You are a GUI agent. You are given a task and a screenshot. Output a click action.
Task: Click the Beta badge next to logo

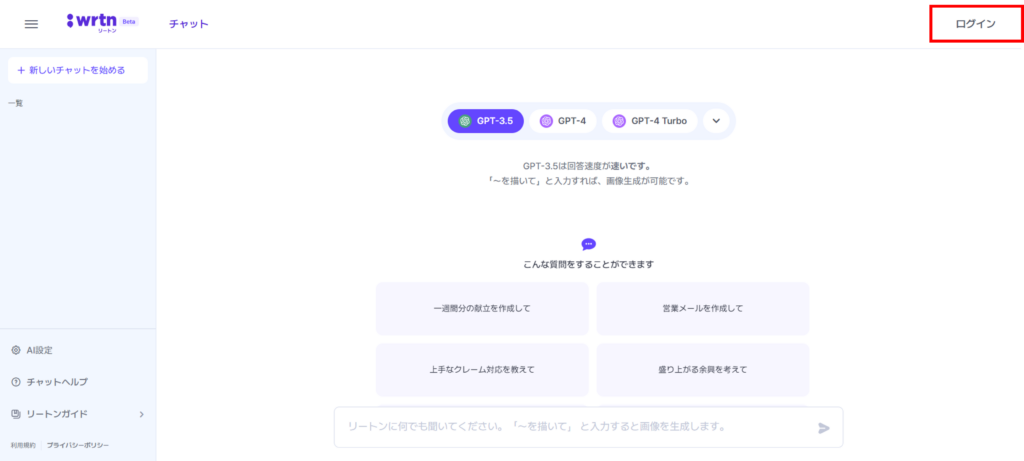coord(129,21)
